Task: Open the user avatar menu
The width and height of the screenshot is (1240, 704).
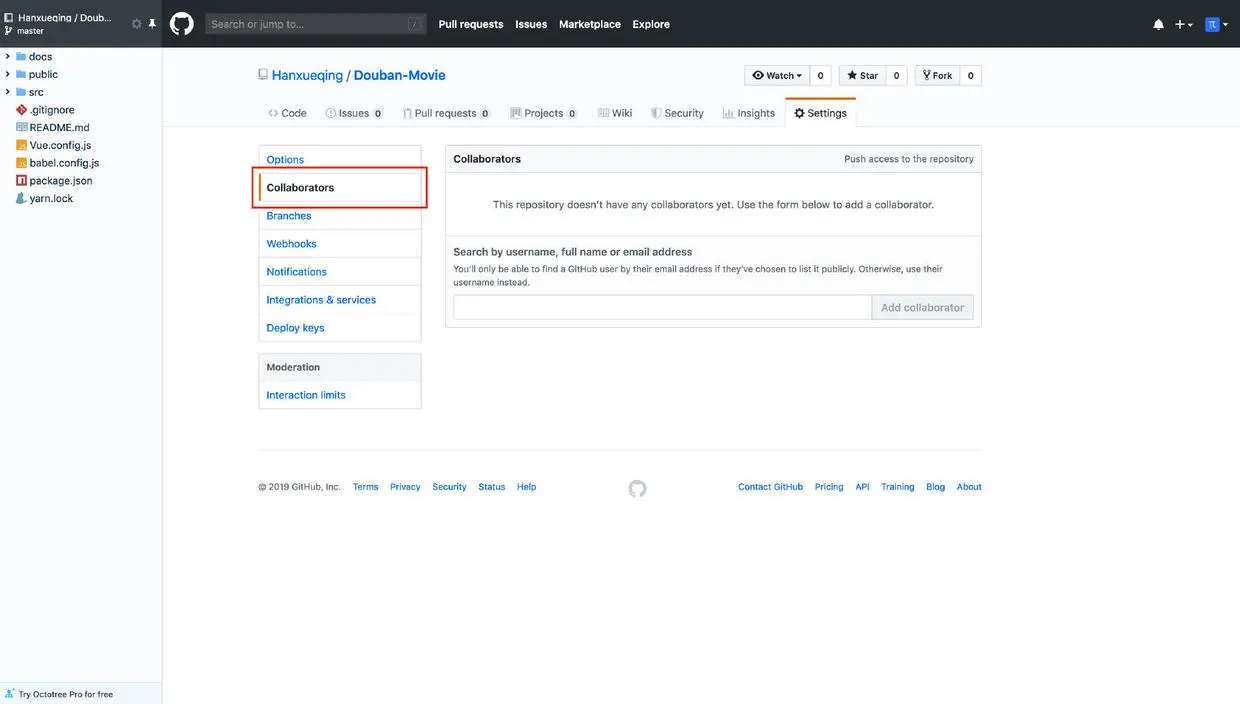Action: (x=1217, y=24)
